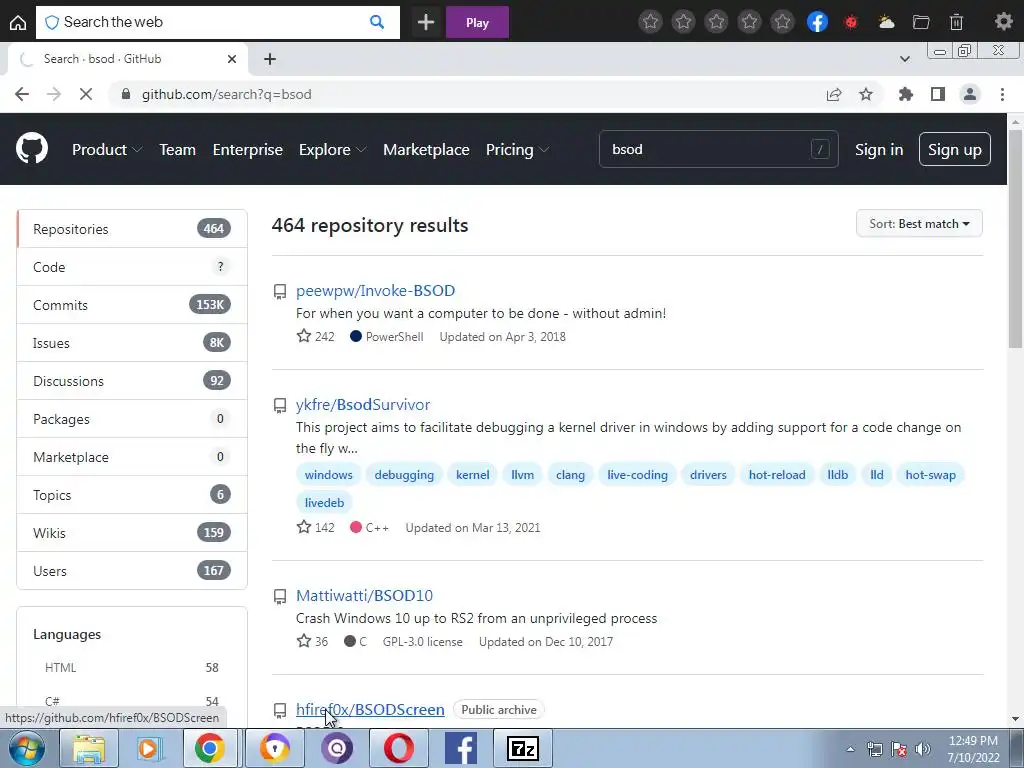
Task: Open 7-Zip from the taskbar
Action: point(522,748)
